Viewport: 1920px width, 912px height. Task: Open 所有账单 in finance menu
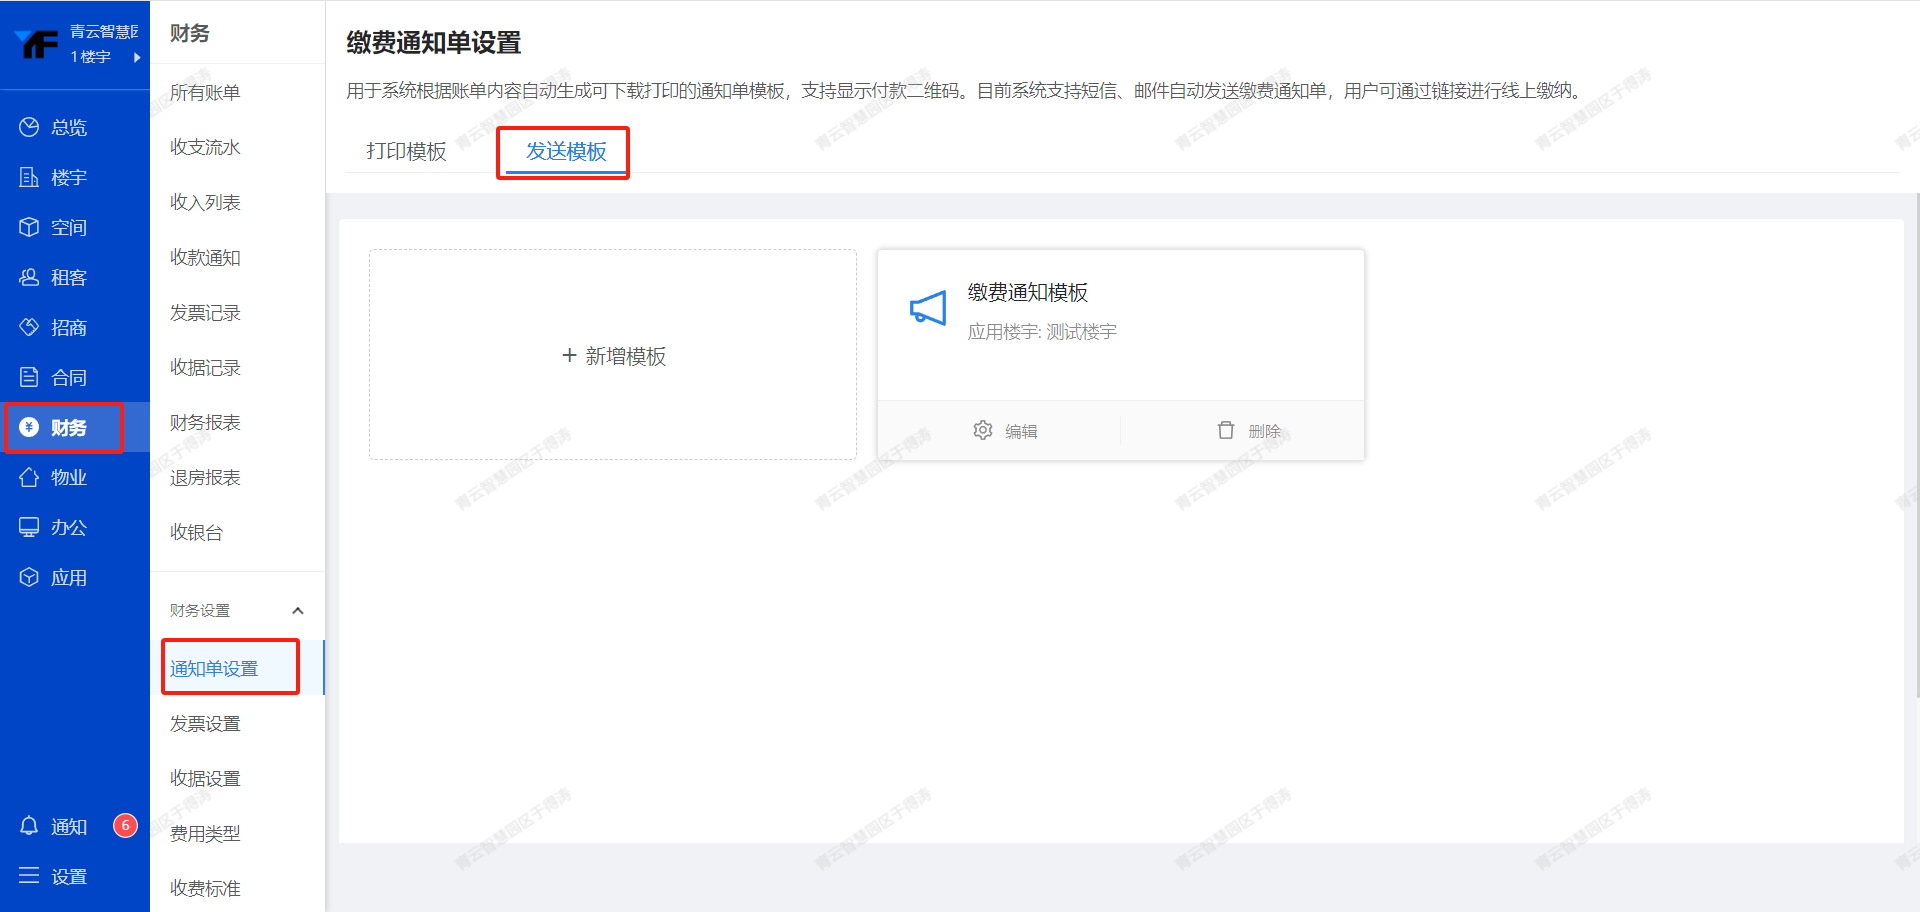point(205,92)
